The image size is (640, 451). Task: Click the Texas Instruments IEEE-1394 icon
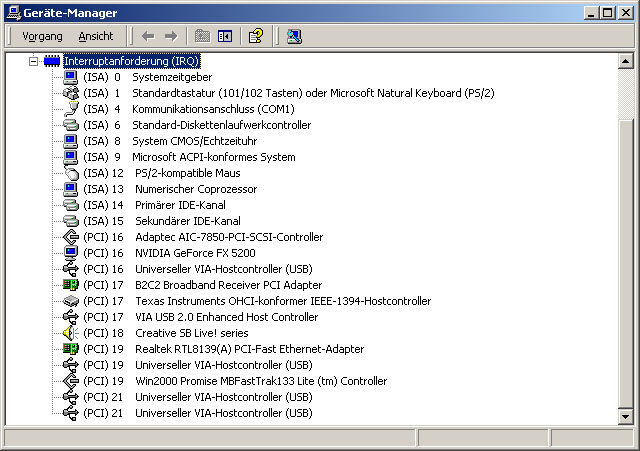pos(71,301)
